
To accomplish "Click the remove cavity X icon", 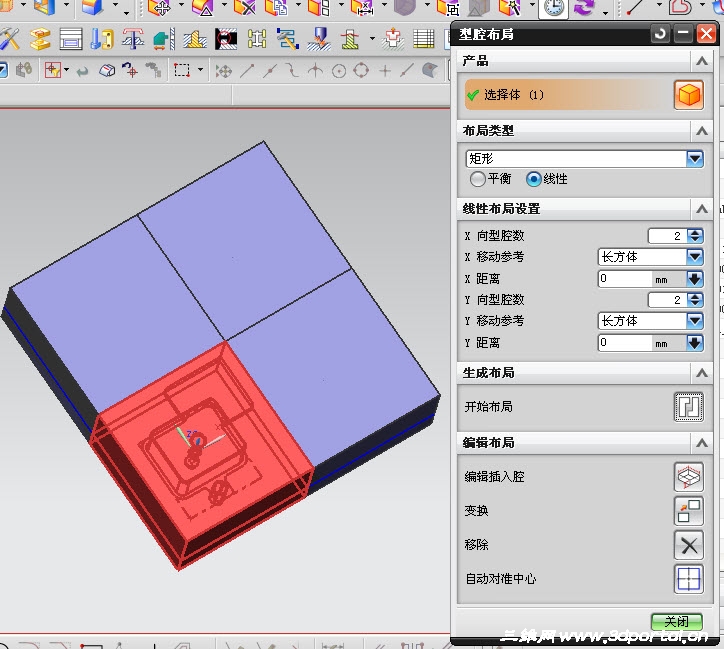I will pos(688,545).
